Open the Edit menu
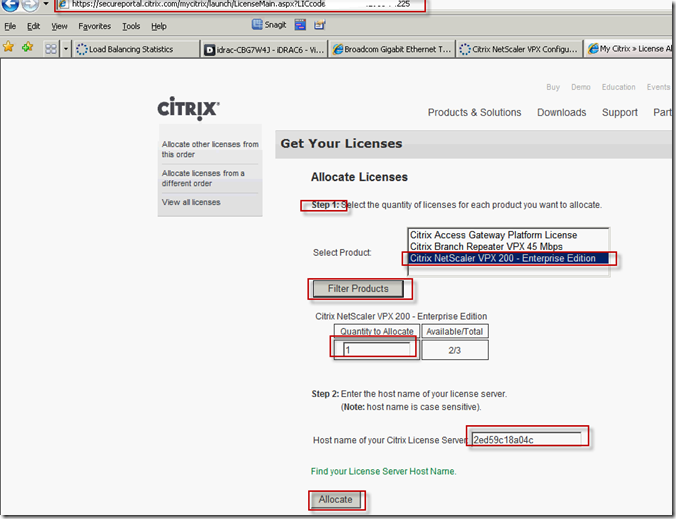This screenshot has width=676, height=519. point(33,26)
